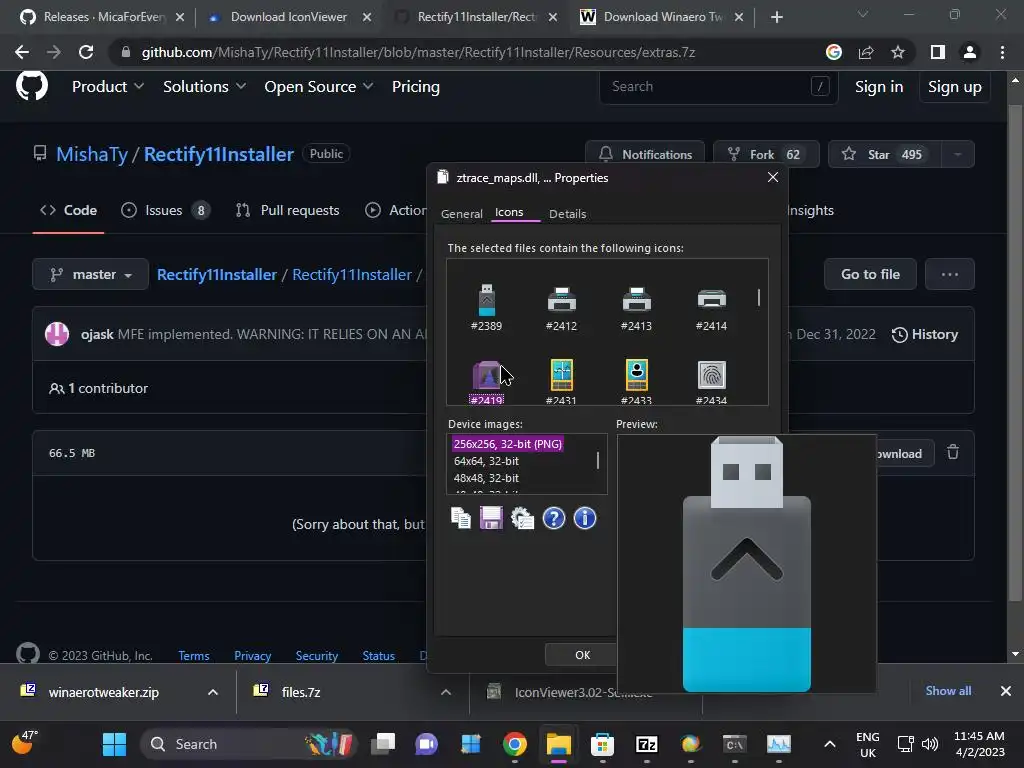Screen dimensions: 1024x768
Task: Expand the Open Source dropdown
Action: (x=319, y=86)
